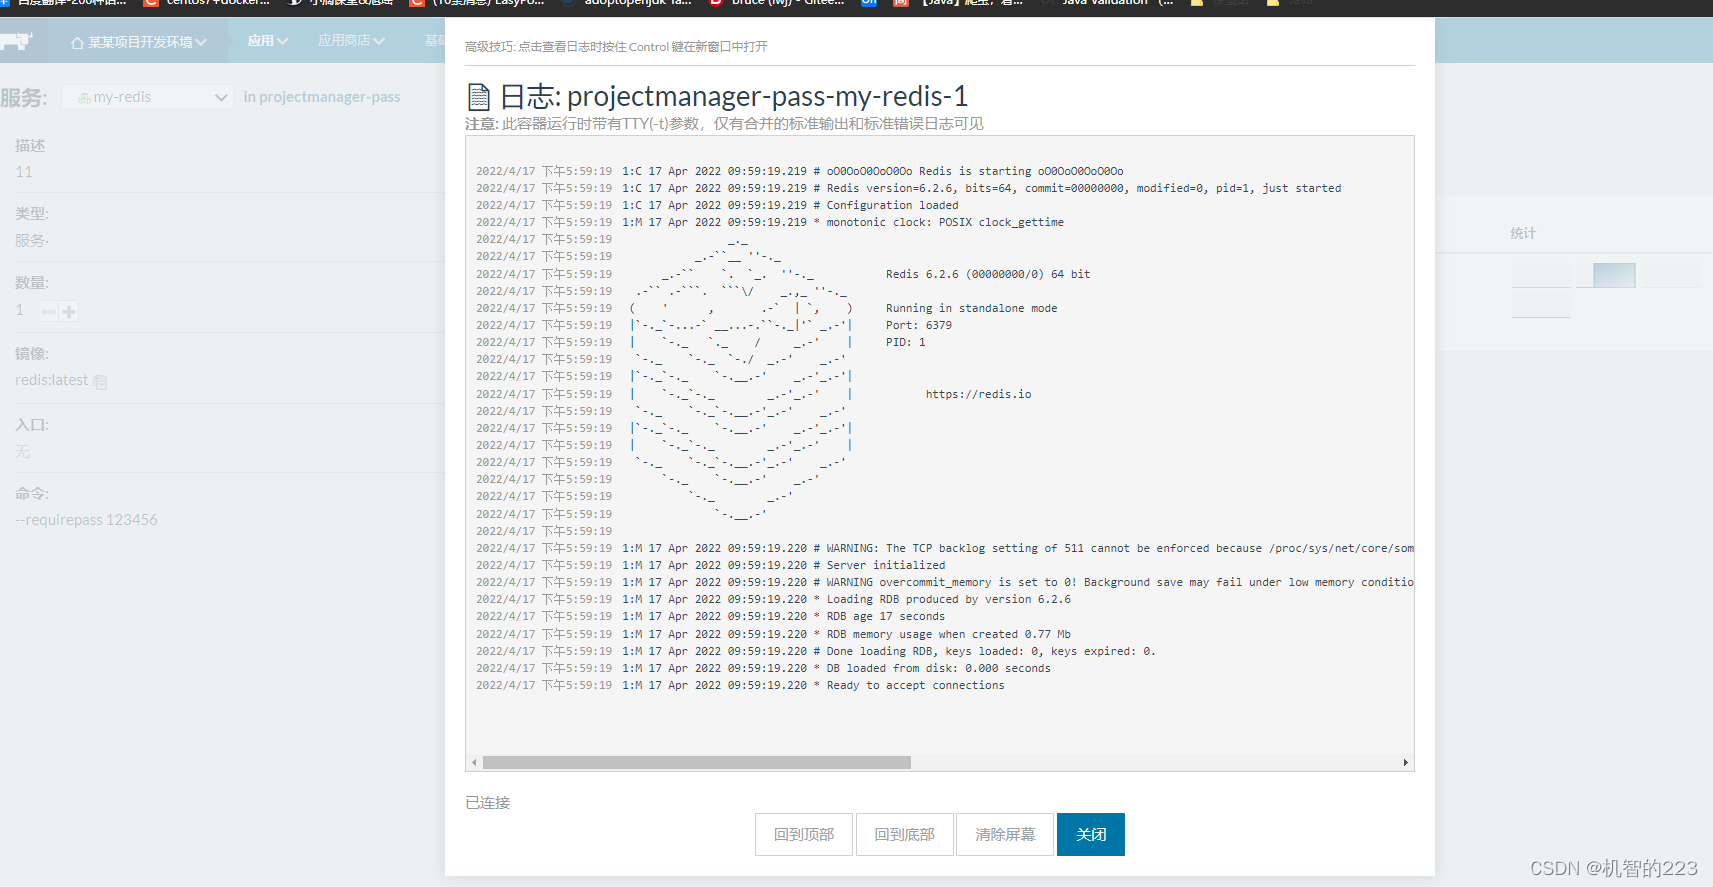Click the https://redis.io text in log
The width and height of the screenshot is (1713, 887).
point(978,394)
